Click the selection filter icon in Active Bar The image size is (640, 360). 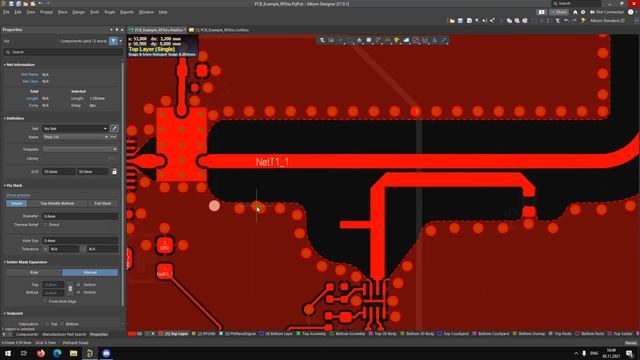tap(322, 40)
